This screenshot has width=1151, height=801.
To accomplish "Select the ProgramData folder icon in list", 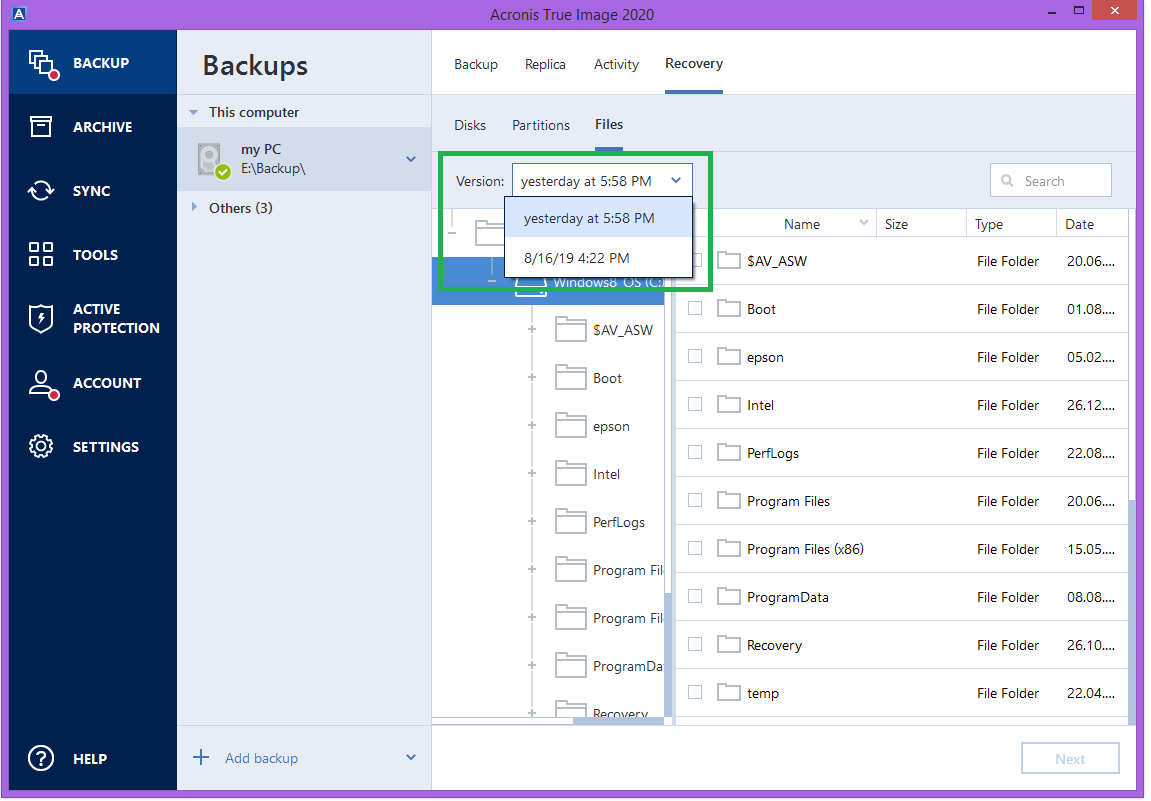I will pos(728,596).
